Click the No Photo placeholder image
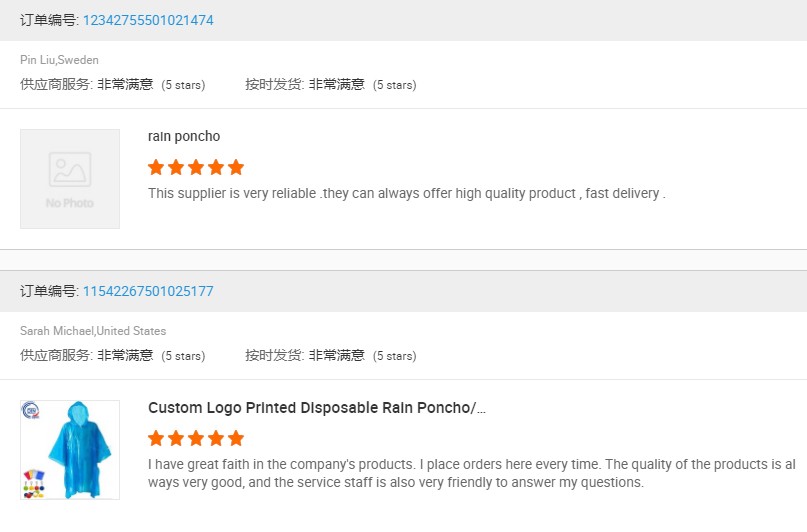The image size is (807, 532). pos(70,179)
